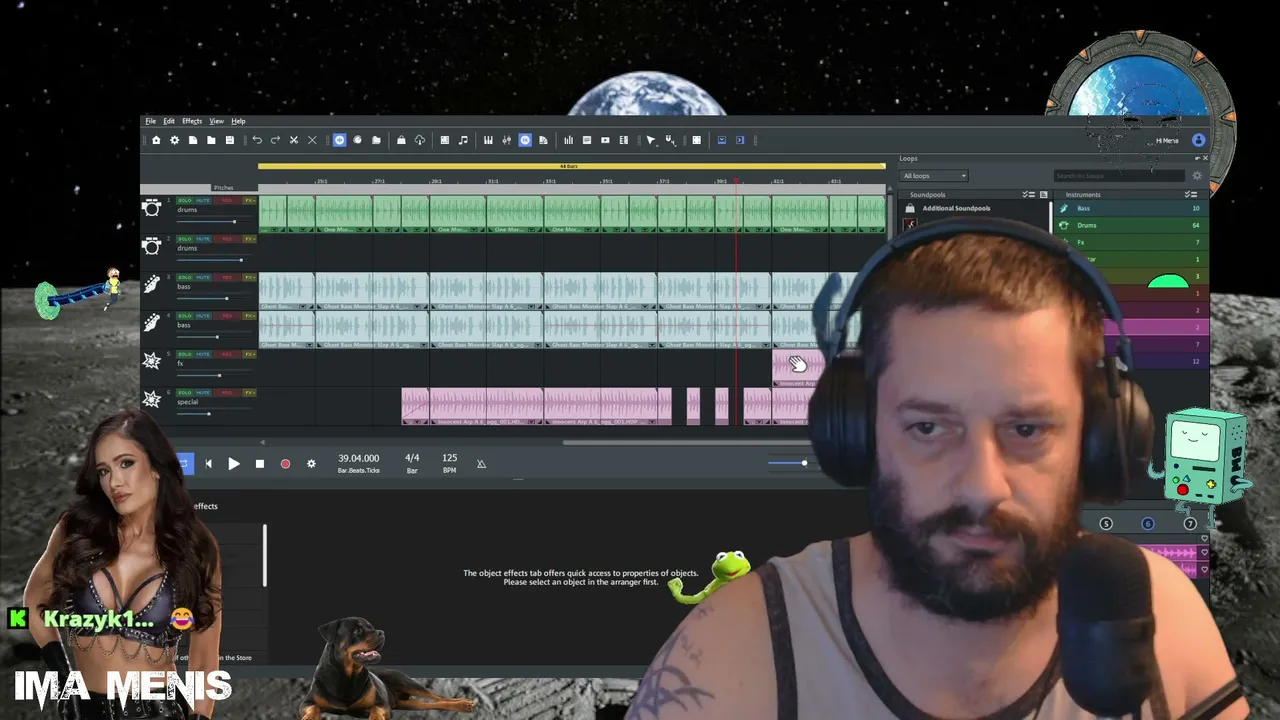Screen dimensions: 1280x720
Task: Click track 3 bass volume slider
Action: 214,298
